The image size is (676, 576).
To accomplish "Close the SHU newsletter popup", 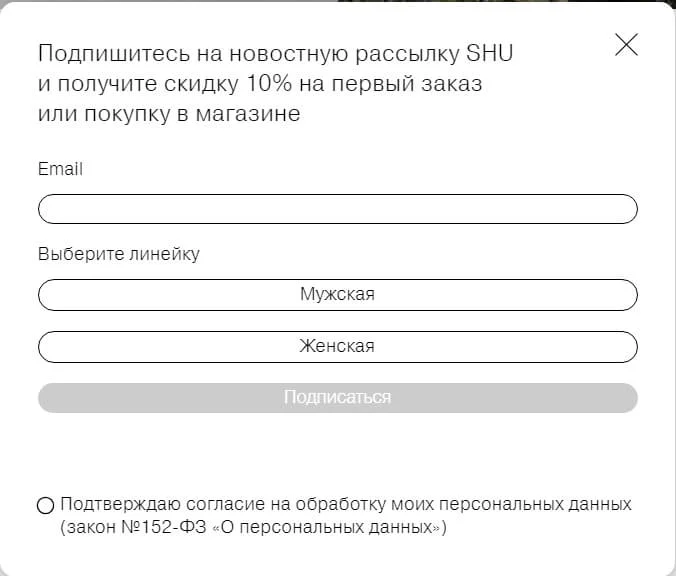I will click(626, 45).
